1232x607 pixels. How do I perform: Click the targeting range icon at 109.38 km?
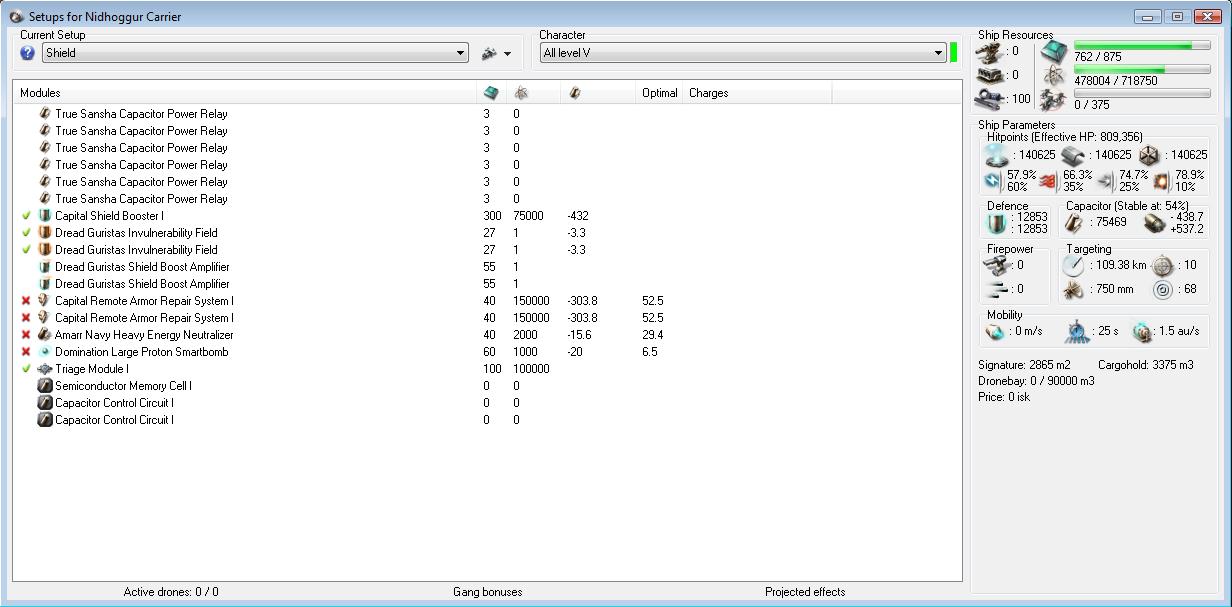pyautogui.click(x=1073, y=266)
